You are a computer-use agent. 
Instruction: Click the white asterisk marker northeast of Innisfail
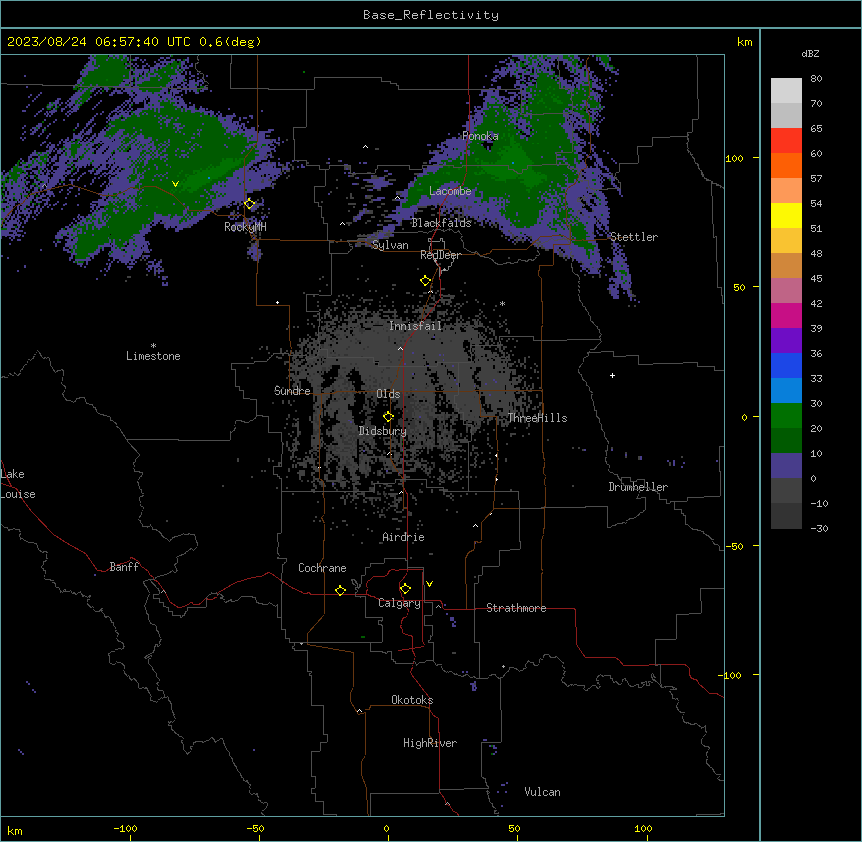pyautogui.click(x=502, y=303)
